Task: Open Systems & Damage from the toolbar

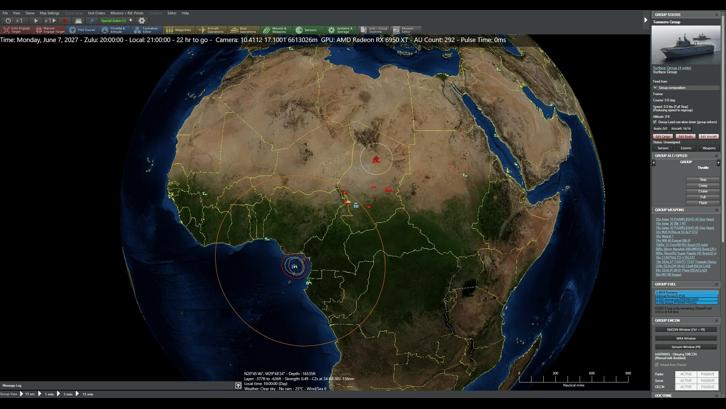Action: [x=341, y=30]
